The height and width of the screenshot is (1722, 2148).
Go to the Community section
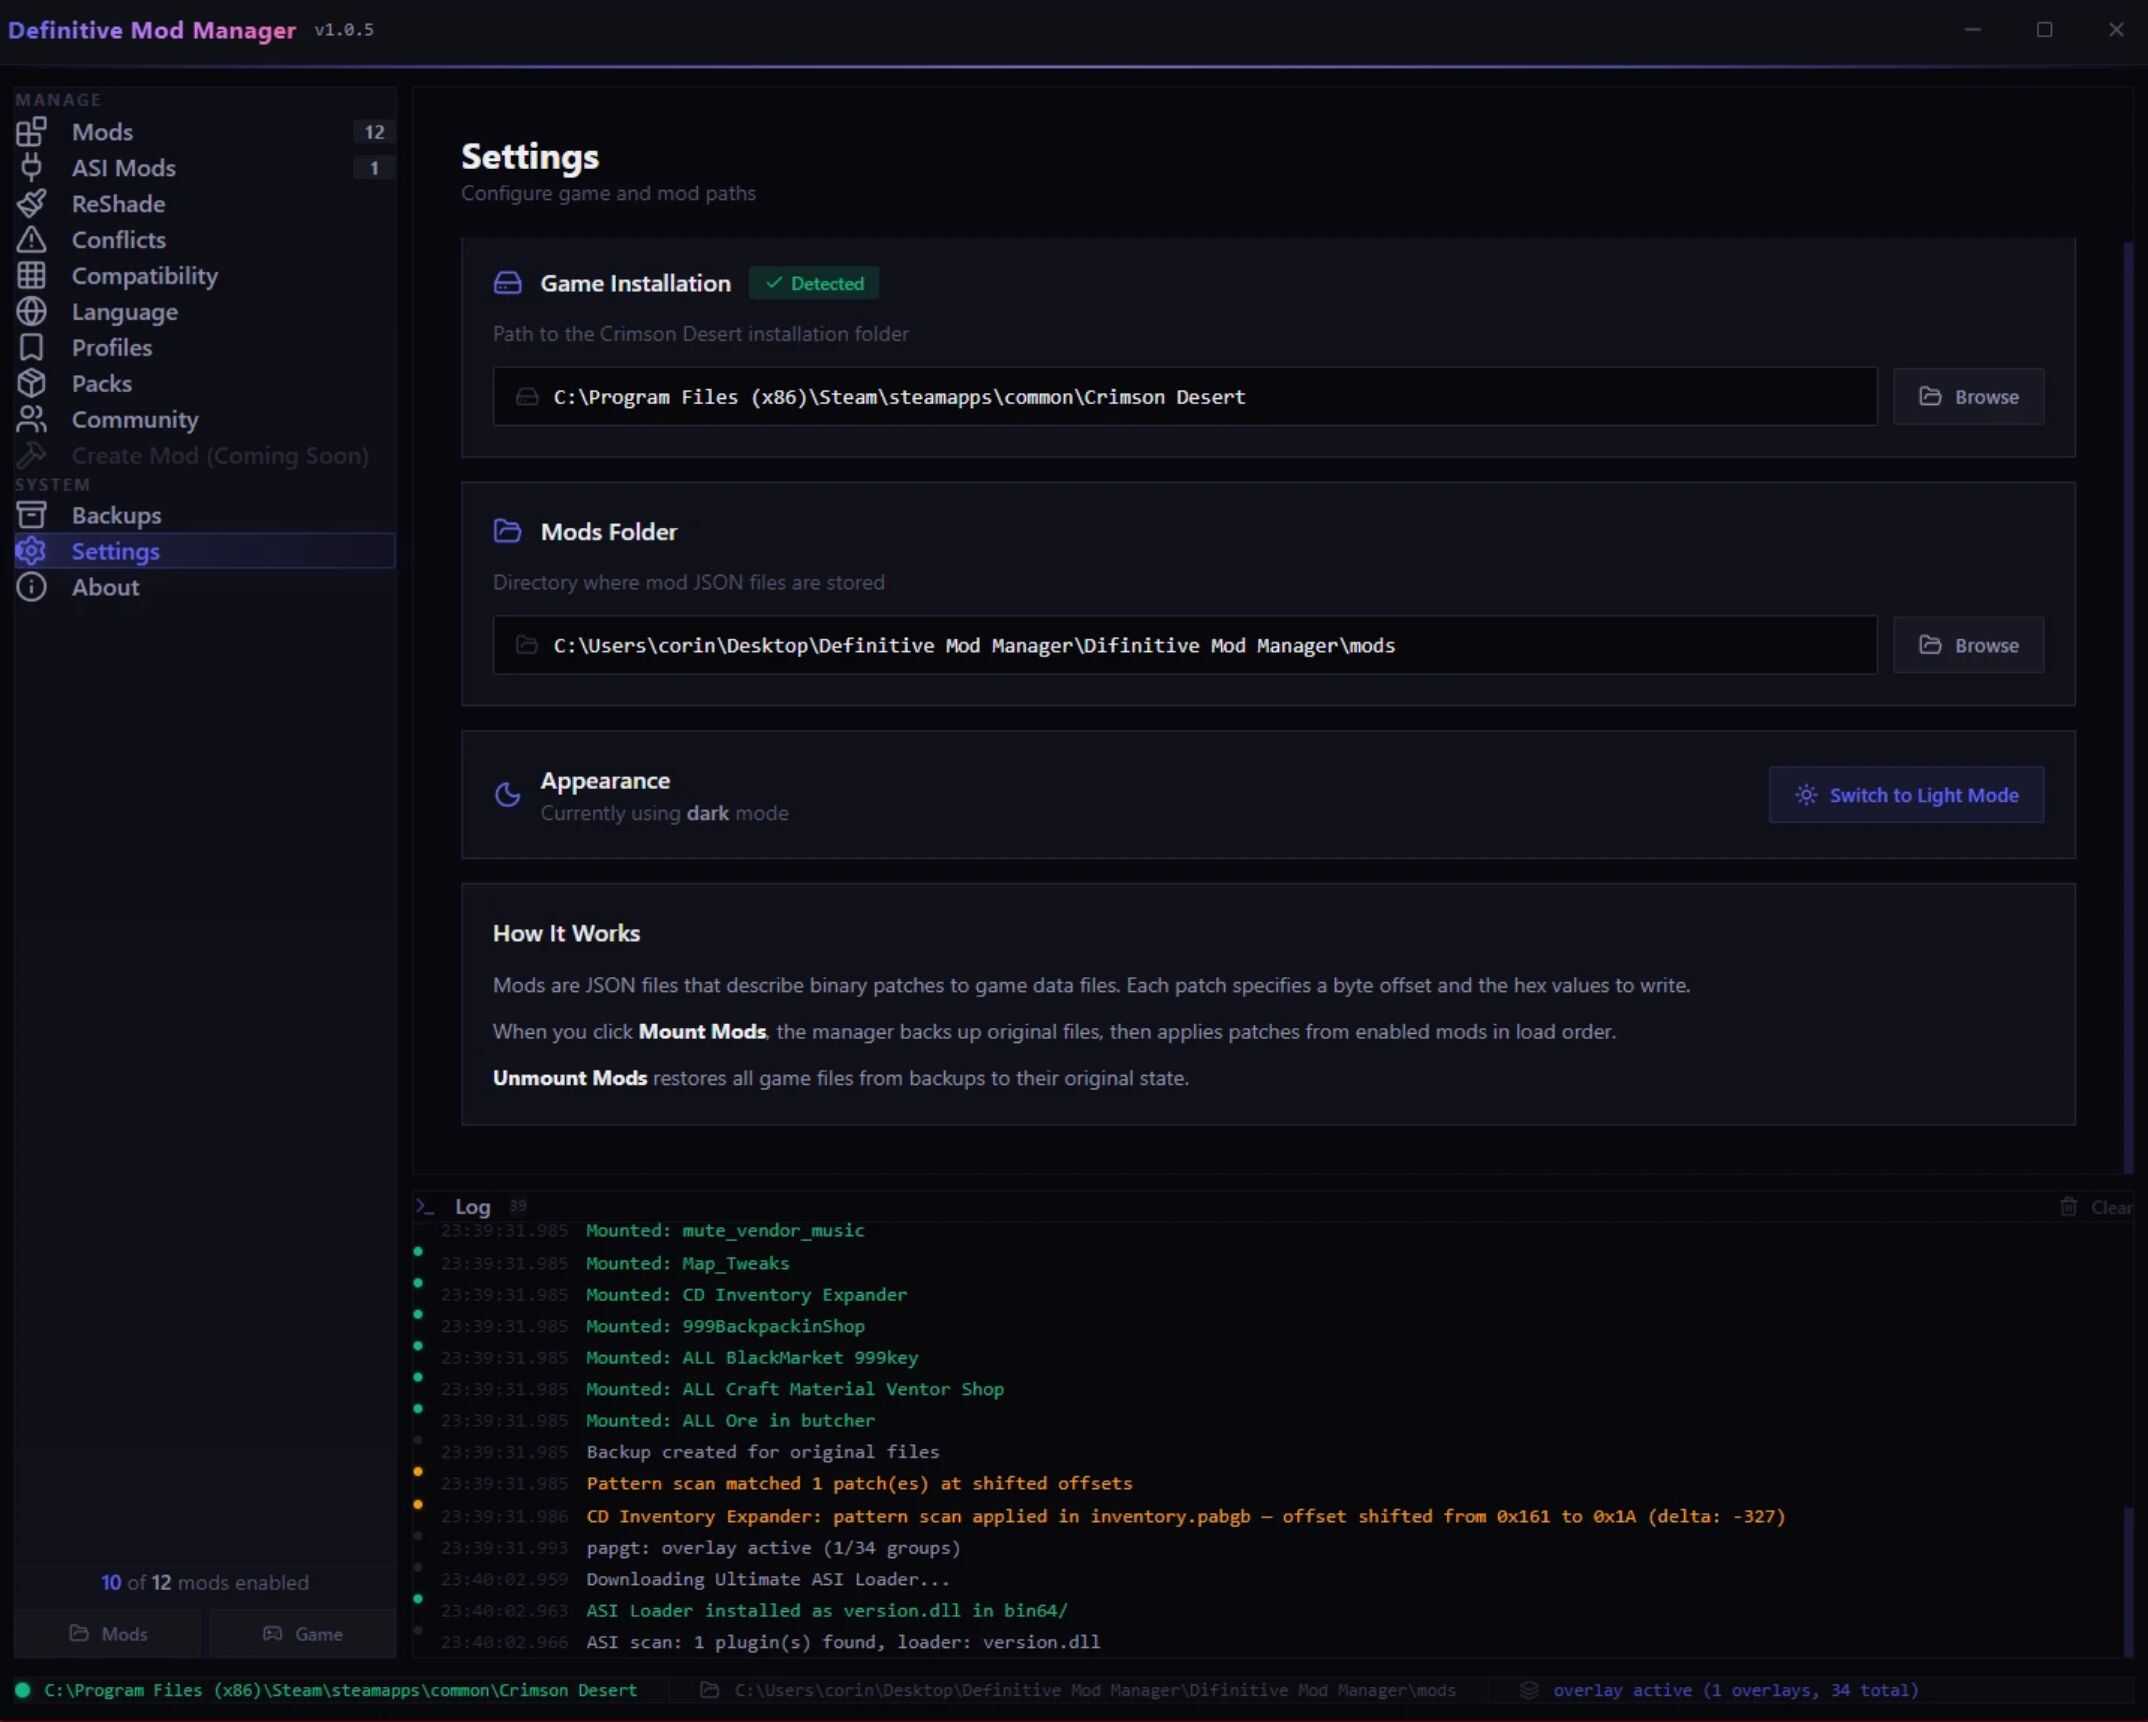coord(134,419)
